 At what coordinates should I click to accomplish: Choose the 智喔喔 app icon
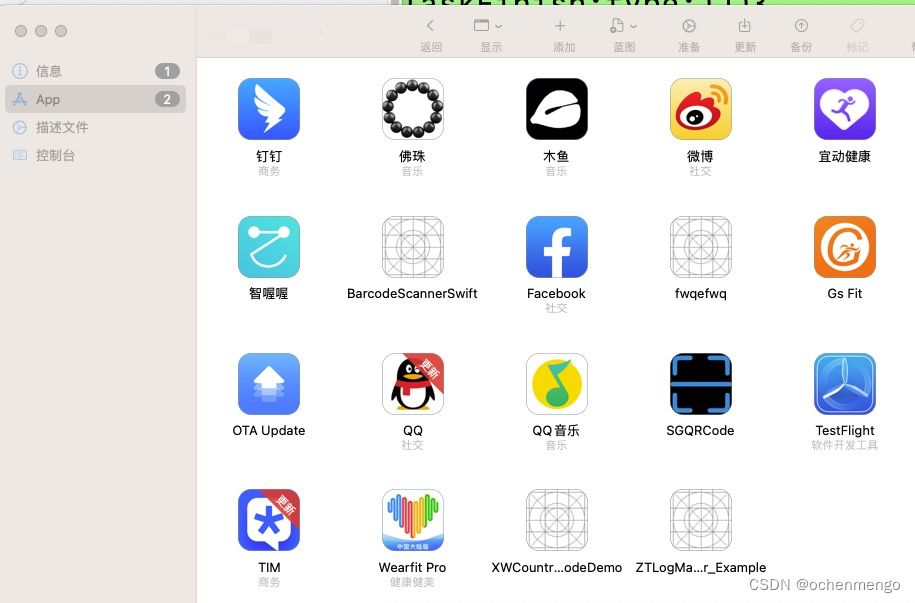(x=269, y=247)
